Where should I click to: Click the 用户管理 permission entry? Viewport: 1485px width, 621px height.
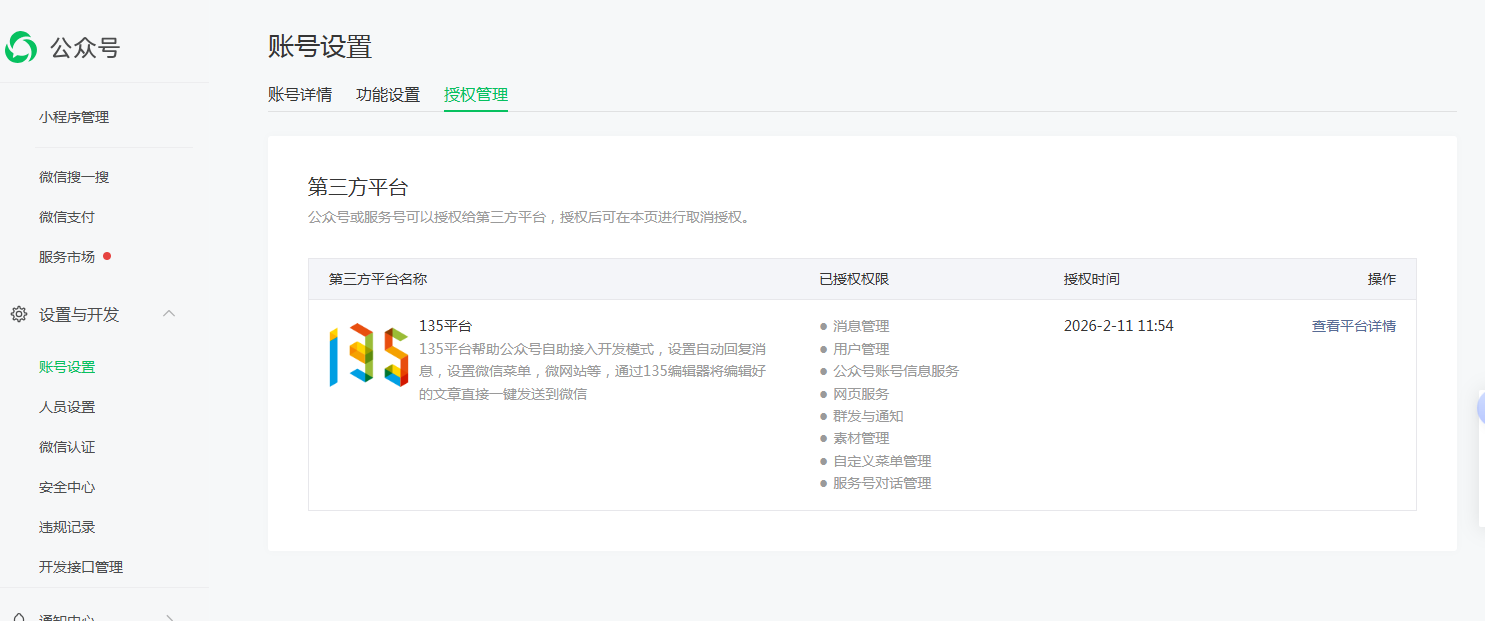pyautogui.click(x=861, y=349)
